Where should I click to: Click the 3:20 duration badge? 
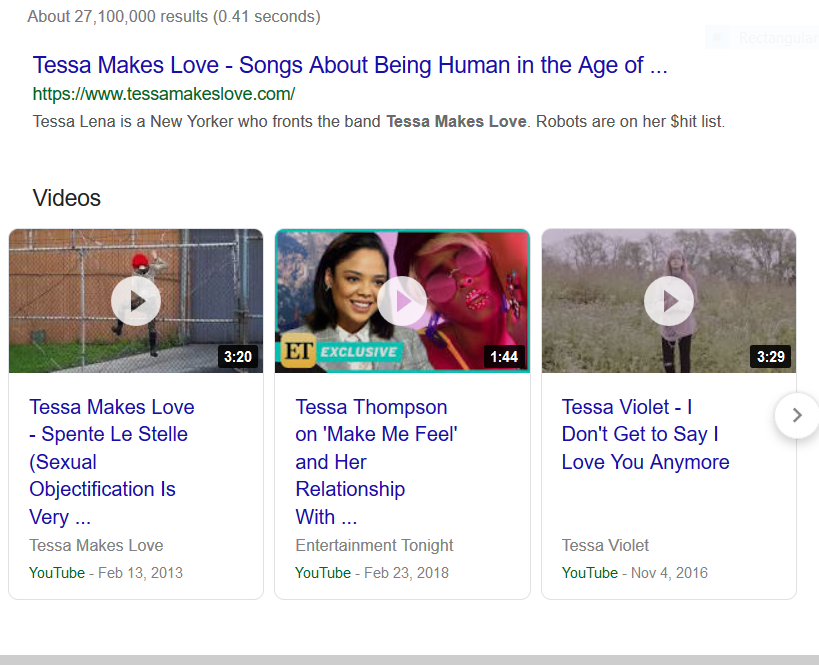pyautogui.click(x=238, y=357)
